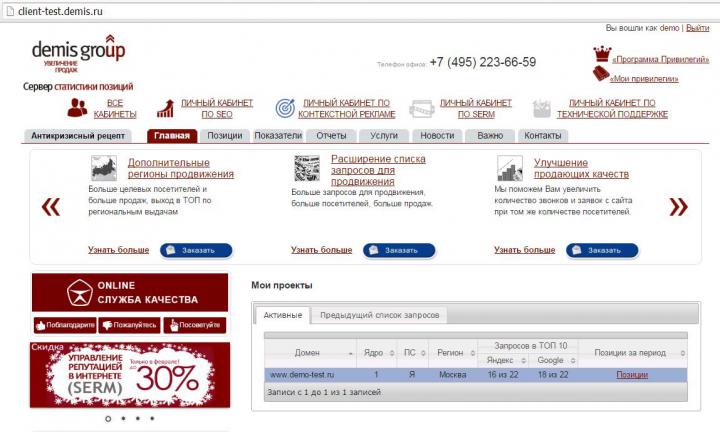The height and width of the screenshot is (432, 720).
Task: Open the «Программа Привилегий» link
Action: coord(660,60)
